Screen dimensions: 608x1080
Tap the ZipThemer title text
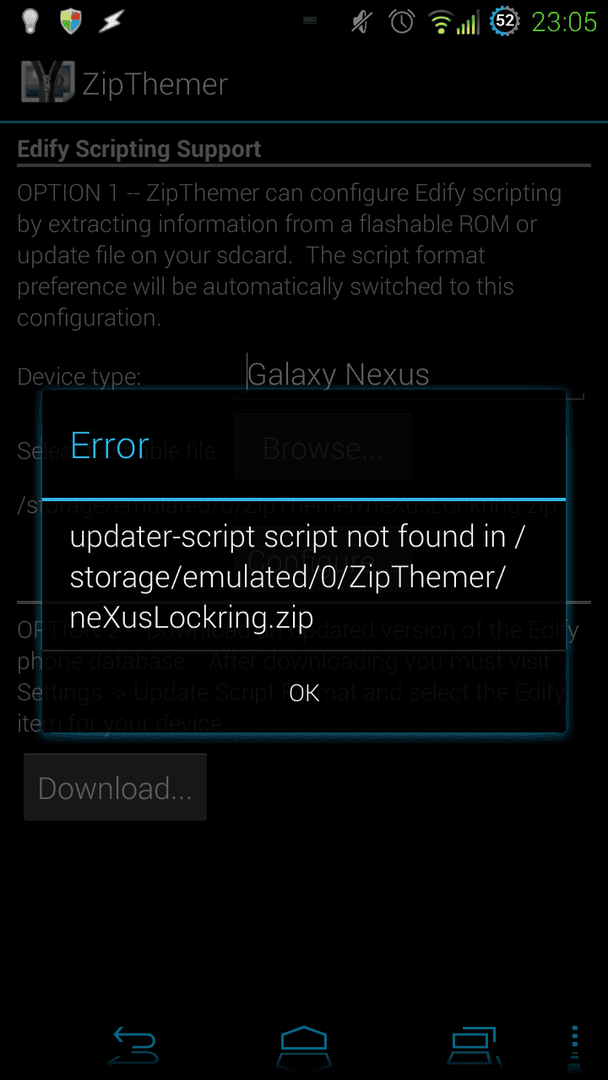155,84
